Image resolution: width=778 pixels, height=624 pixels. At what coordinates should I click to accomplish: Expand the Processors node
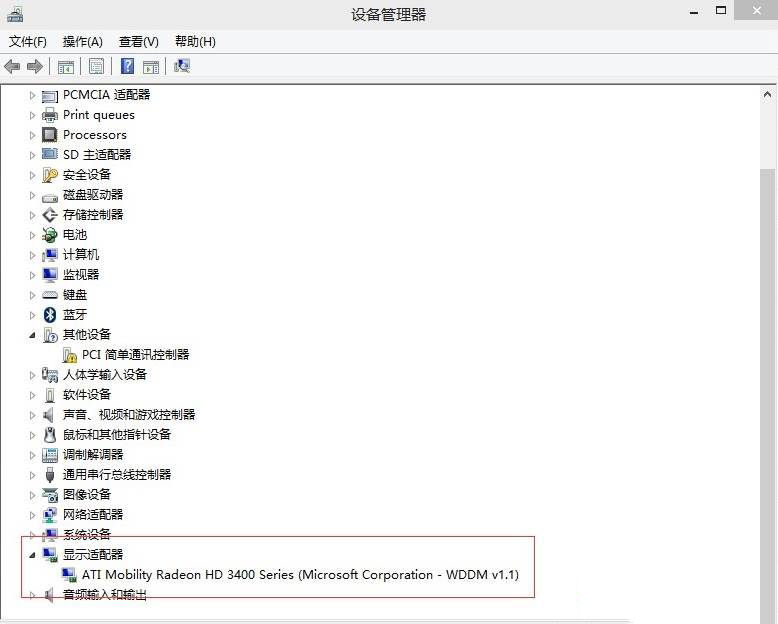(x=32, y=135)
